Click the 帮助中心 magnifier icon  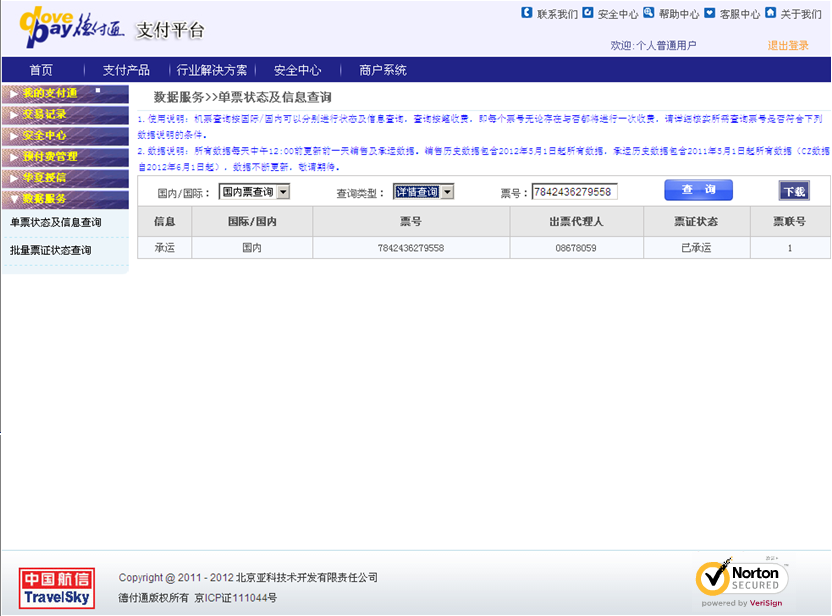(649, 13)
